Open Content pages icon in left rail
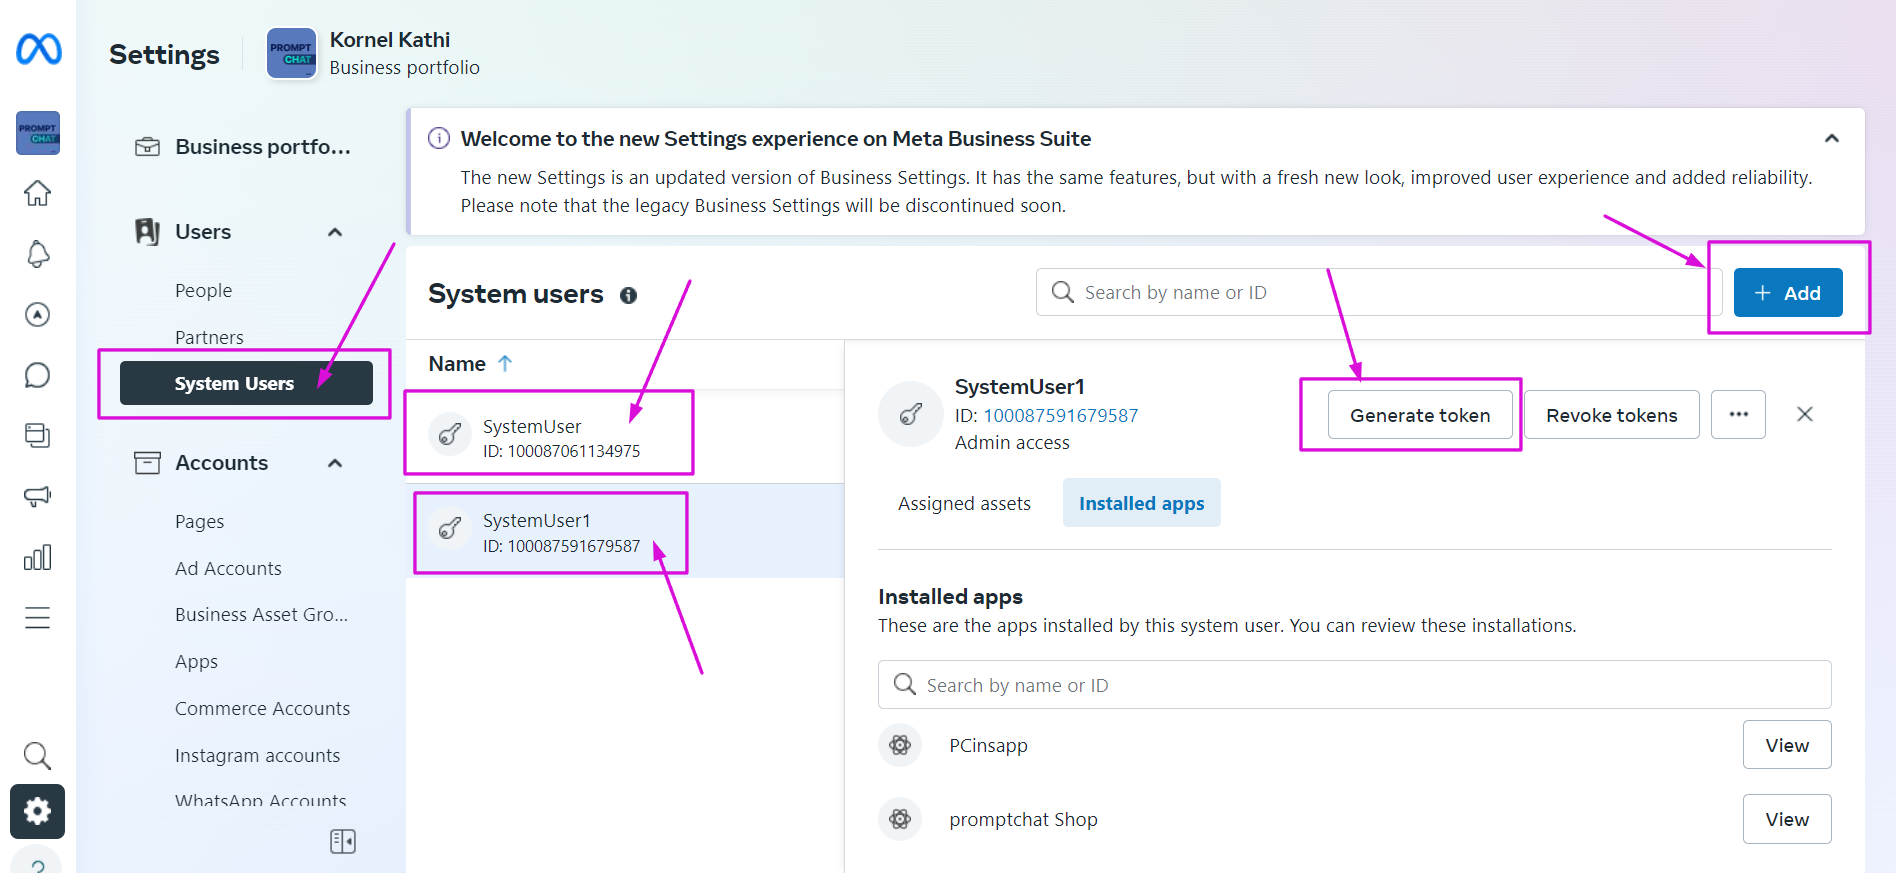Screen dimensions: 1896x873 (x=37, y=436)
